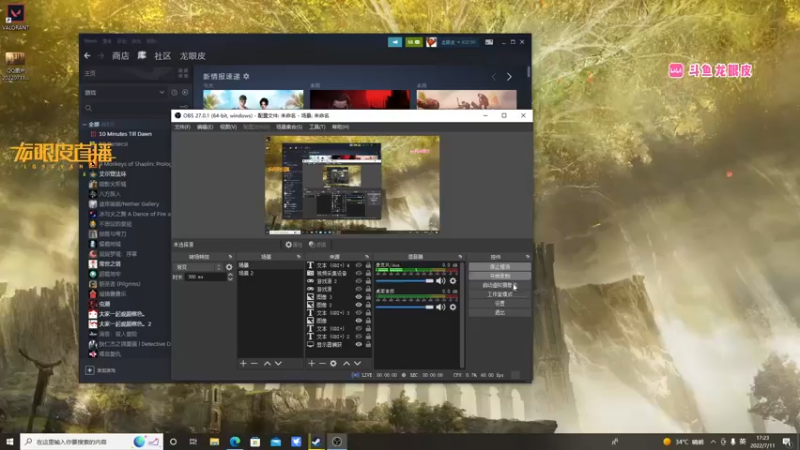Viewport: 800px width, 450px height.
Task: Move source up in Sources panel
Action: [346, 363]
